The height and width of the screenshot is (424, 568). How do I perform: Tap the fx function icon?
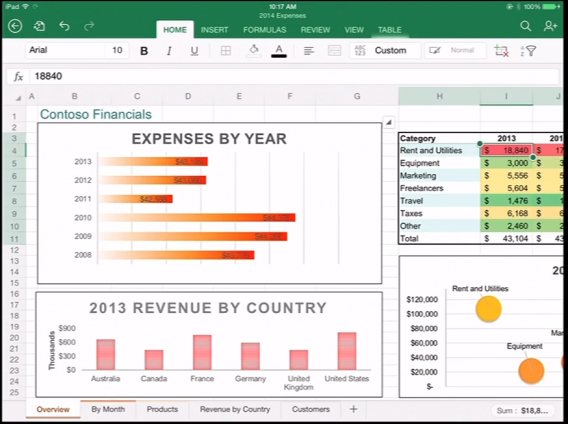(18, 76)
